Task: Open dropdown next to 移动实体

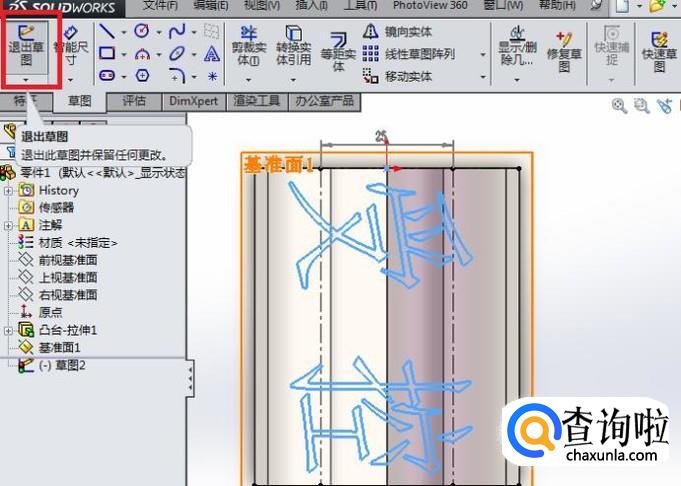Action: [483, 77]
